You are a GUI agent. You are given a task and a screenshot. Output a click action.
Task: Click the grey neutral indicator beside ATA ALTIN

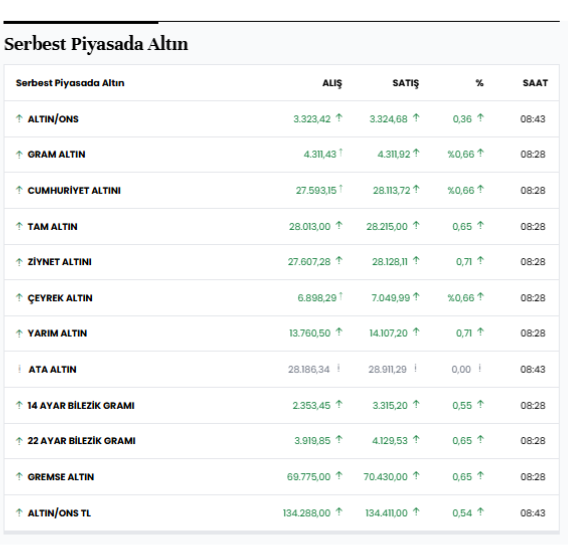pos(19,369)
